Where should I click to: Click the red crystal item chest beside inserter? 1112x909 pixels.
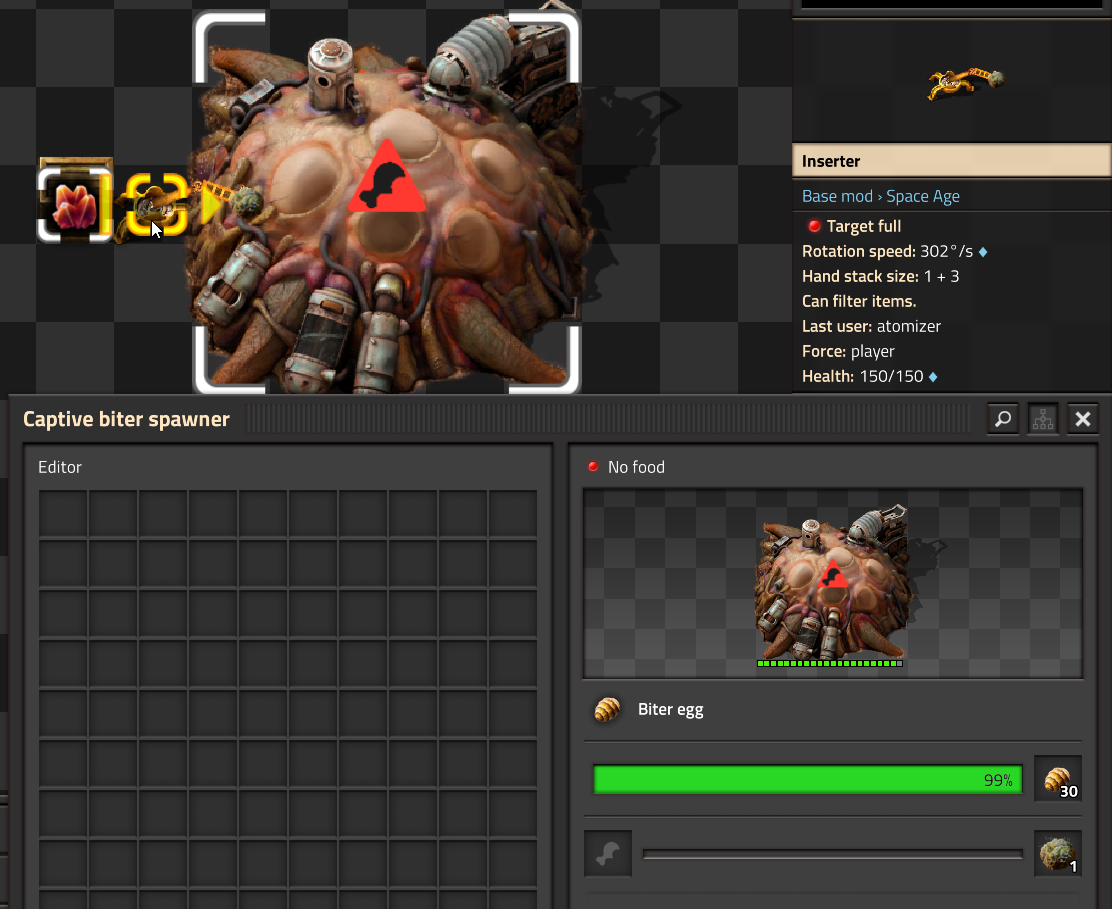click(x=74, y=204)
